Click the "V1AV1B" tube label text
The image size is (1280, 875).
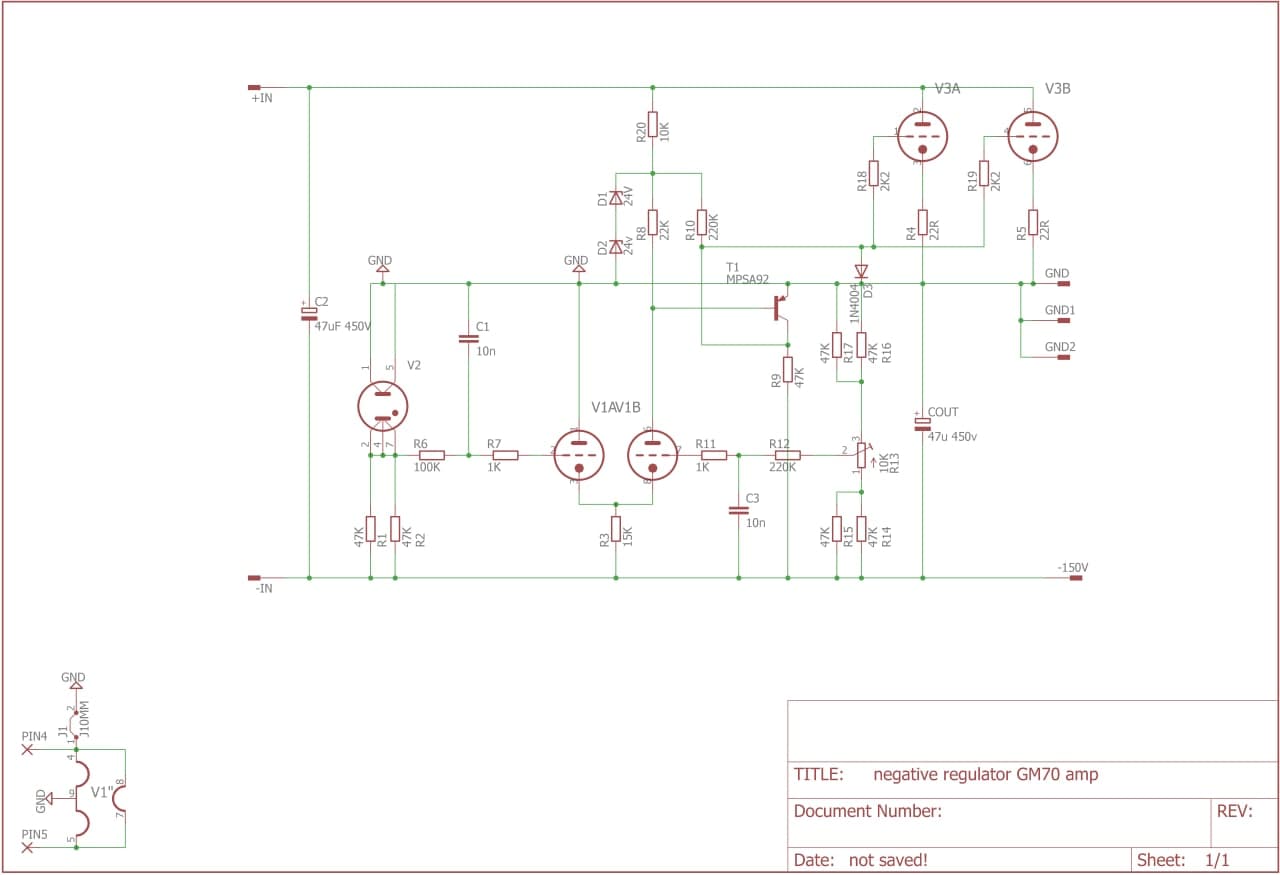click(616, 407)
